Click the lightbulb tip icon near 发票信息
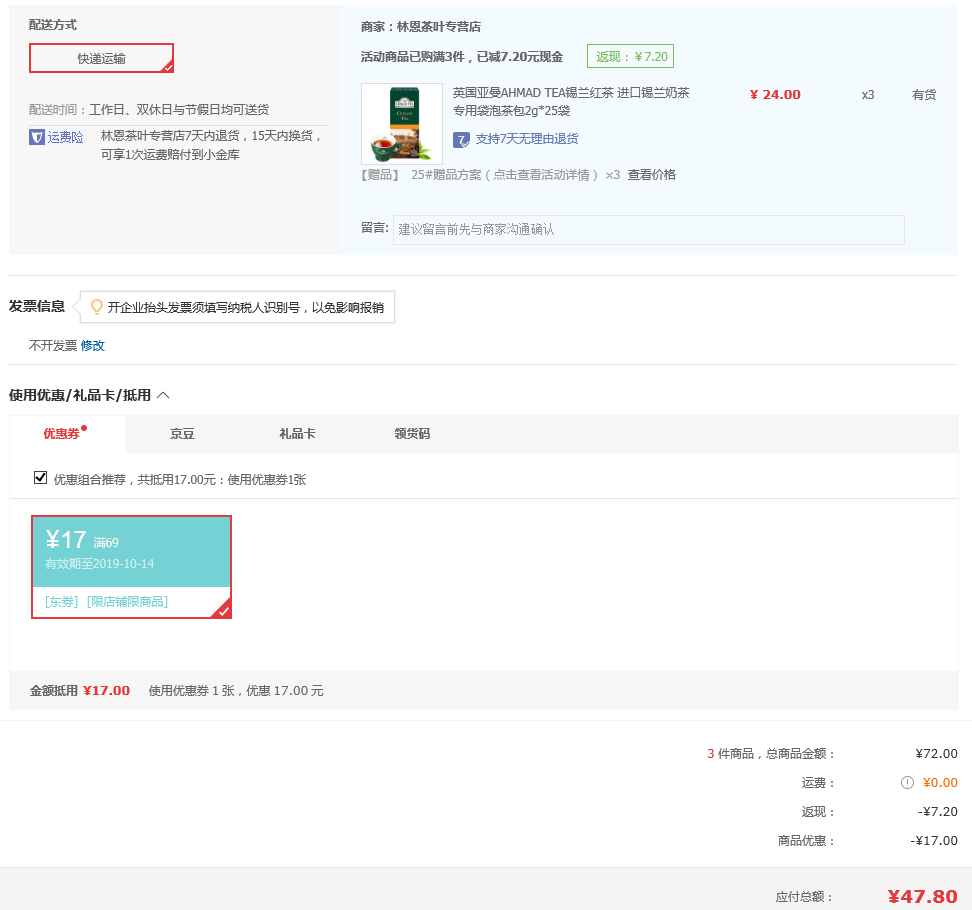Screen dimensions: 972x910 coord(97,307)
